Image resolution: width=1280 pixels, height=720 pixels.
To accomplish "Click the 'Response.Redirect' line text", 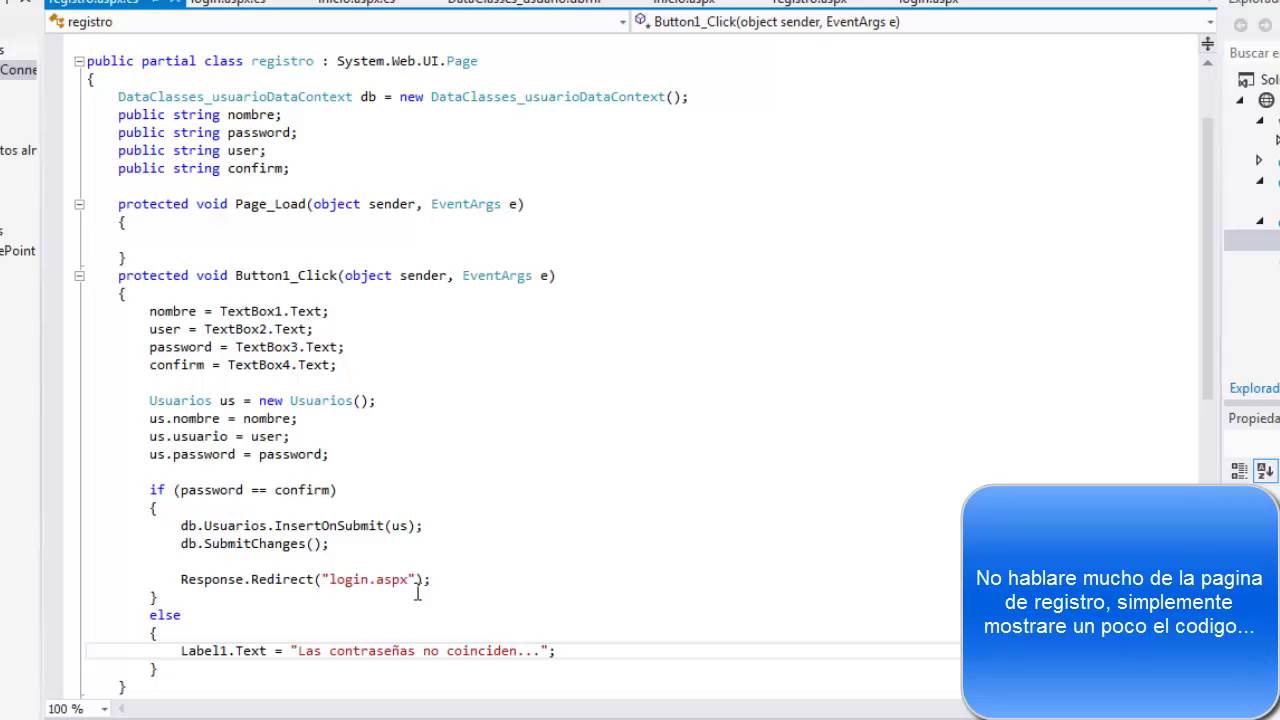I will pos(305,580).
